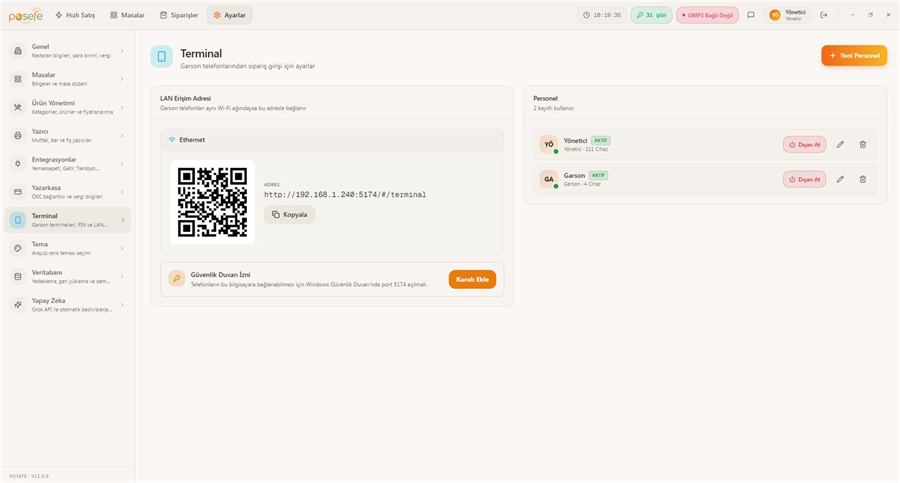Expand the Yapay Zeka row chevron
The width and height of the screenshot is (900, 483).
pyautogui.click(x=122, y=304)
